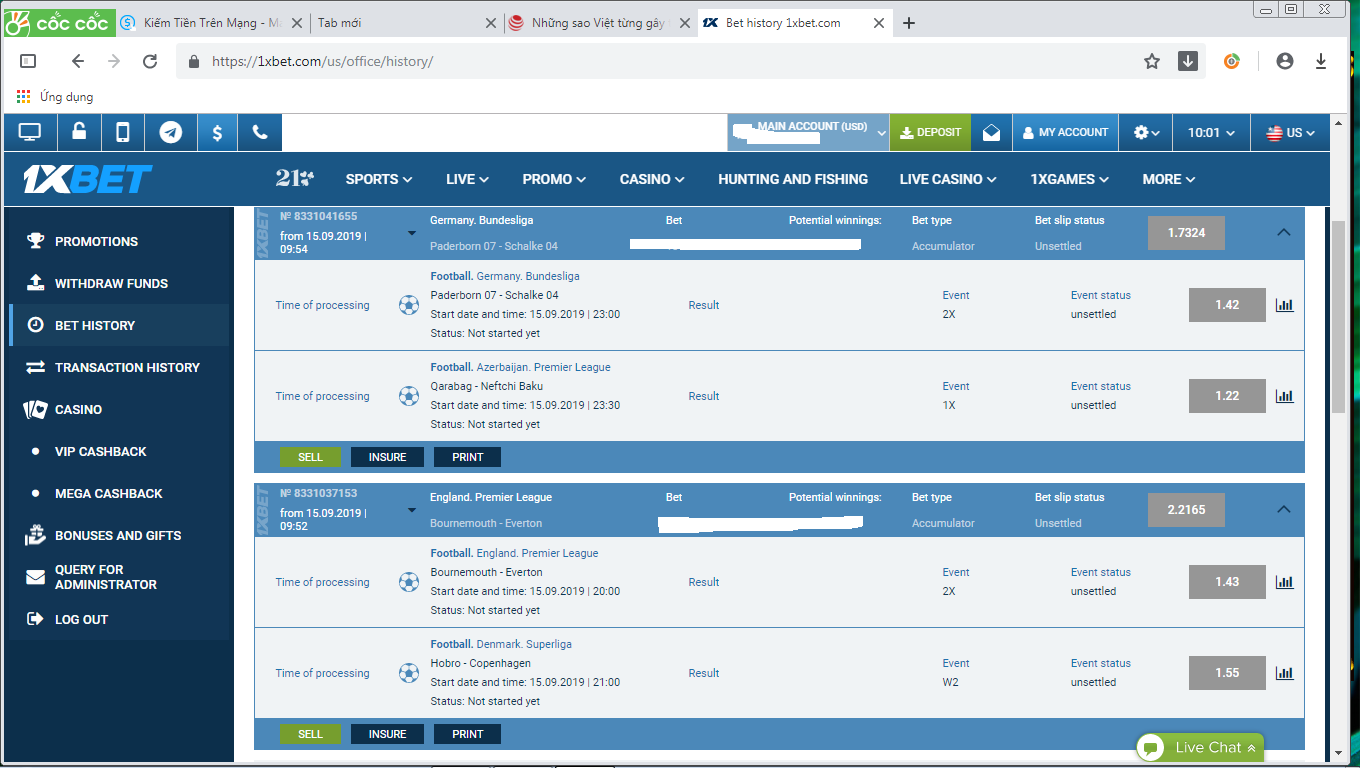1360x768 pixels.
Task: Open statistics chart icon for Paderborn 07 - Schalke 04
Action: tap(1285, 305)
